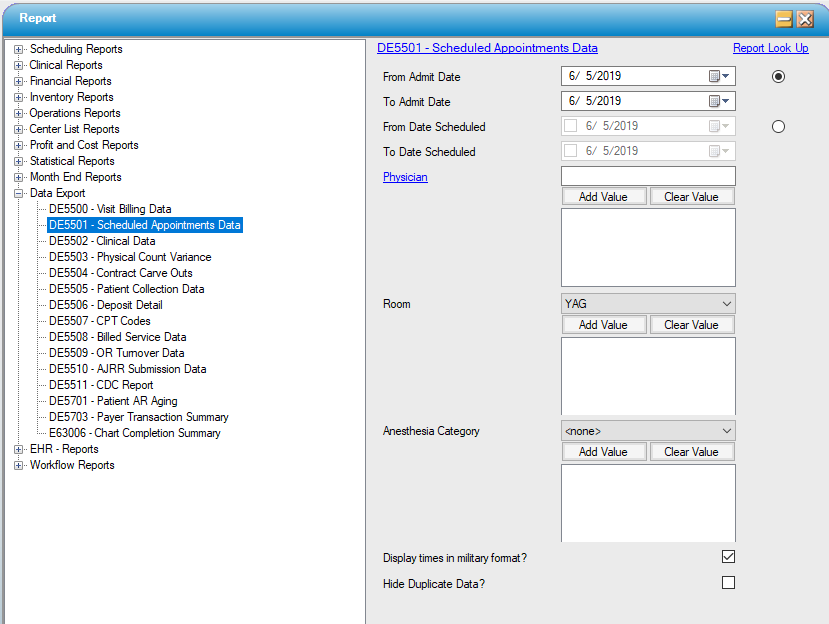This screenshot has width=829, height=624.
Task: Uncheck 'Display times in military format?'
Action: coord(728,556)
